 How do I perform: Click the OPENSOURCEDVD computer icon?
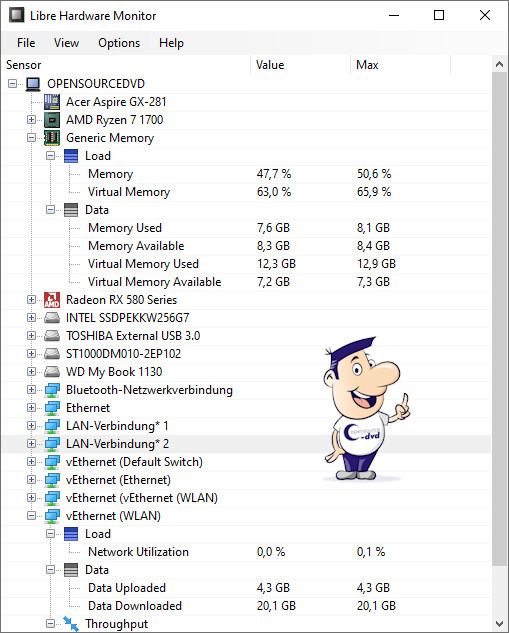pos(33,84)
